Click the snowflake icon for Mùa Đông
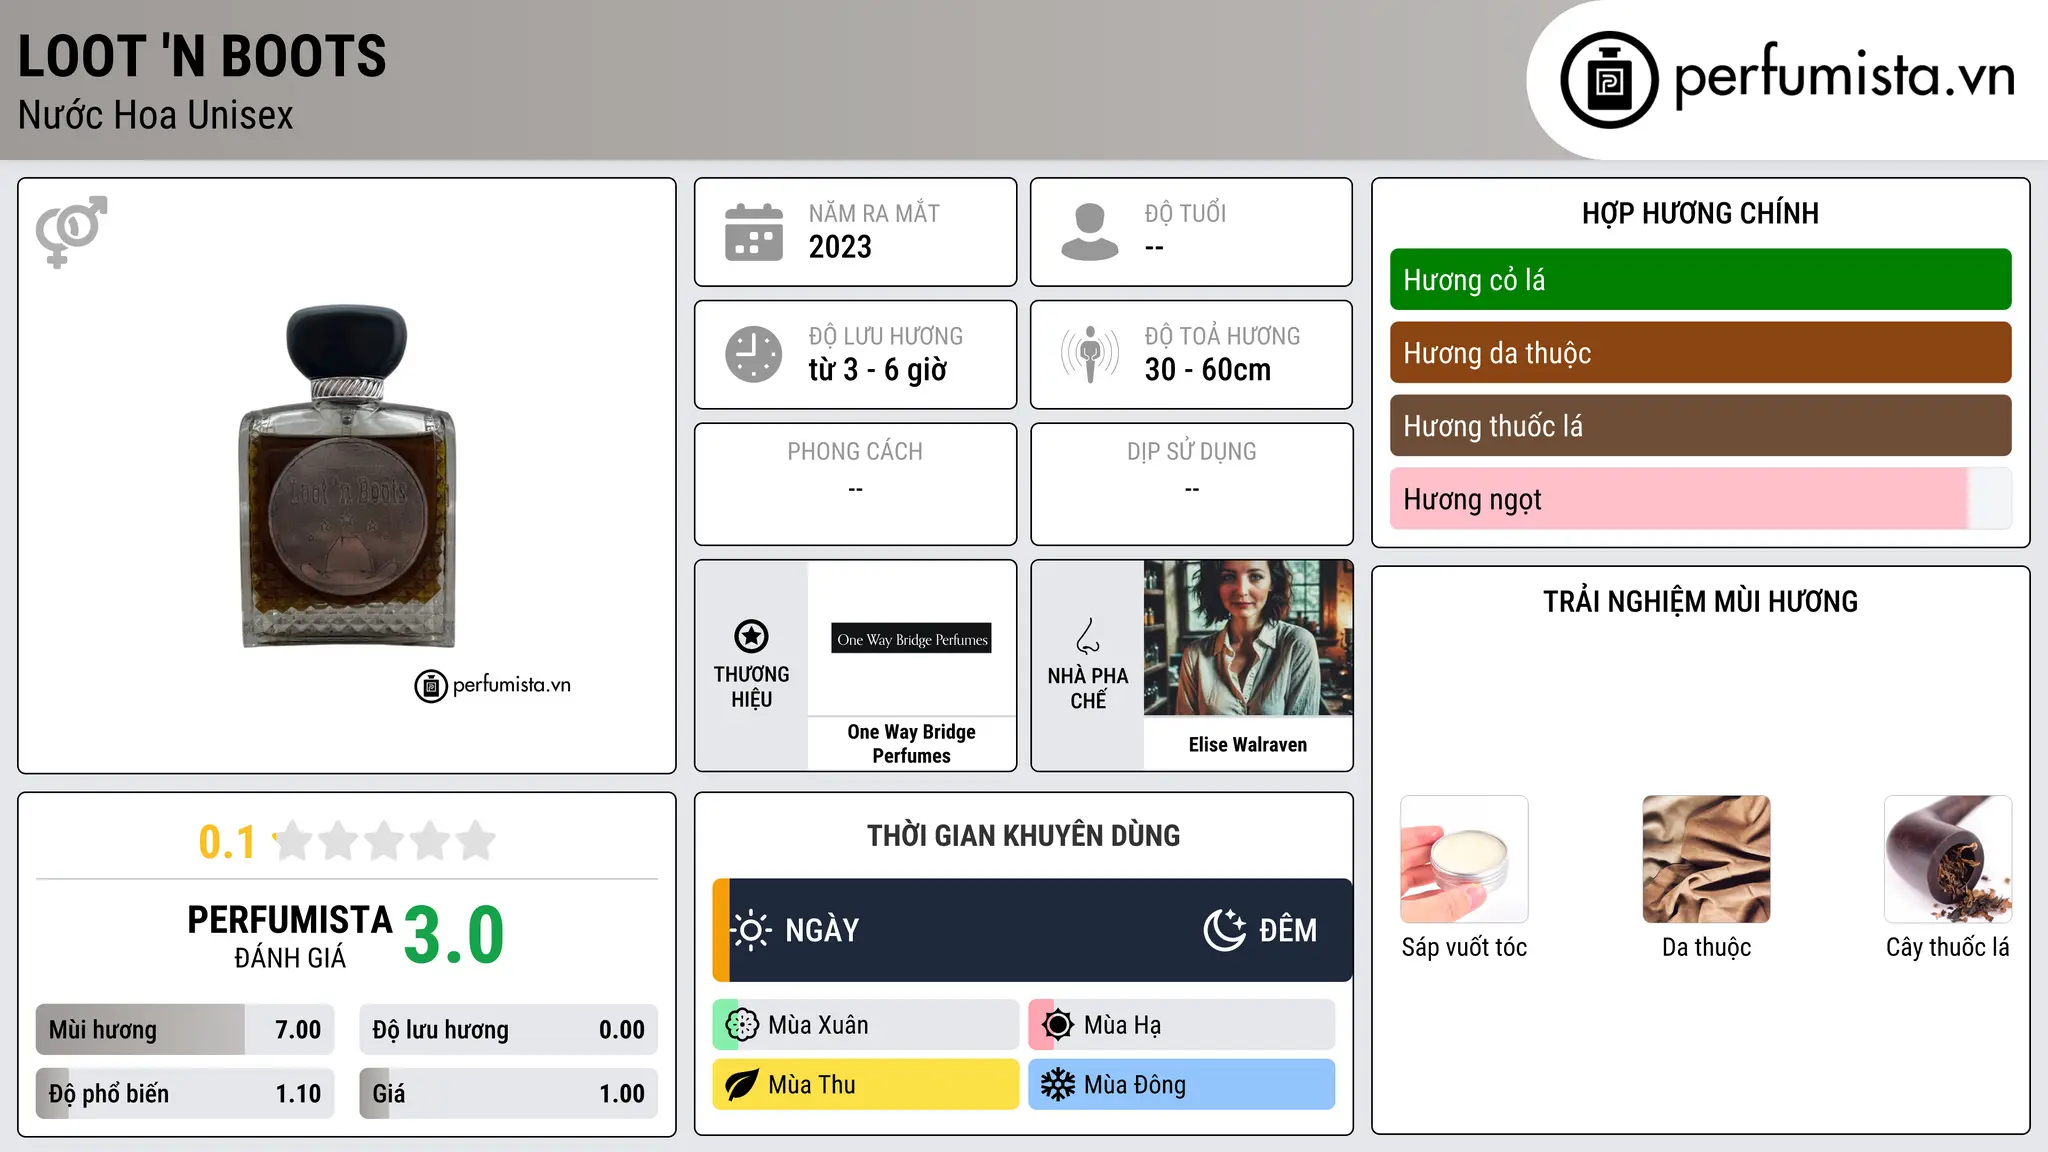Screen dimensions: 2048x1152 pos(1057,1085)
